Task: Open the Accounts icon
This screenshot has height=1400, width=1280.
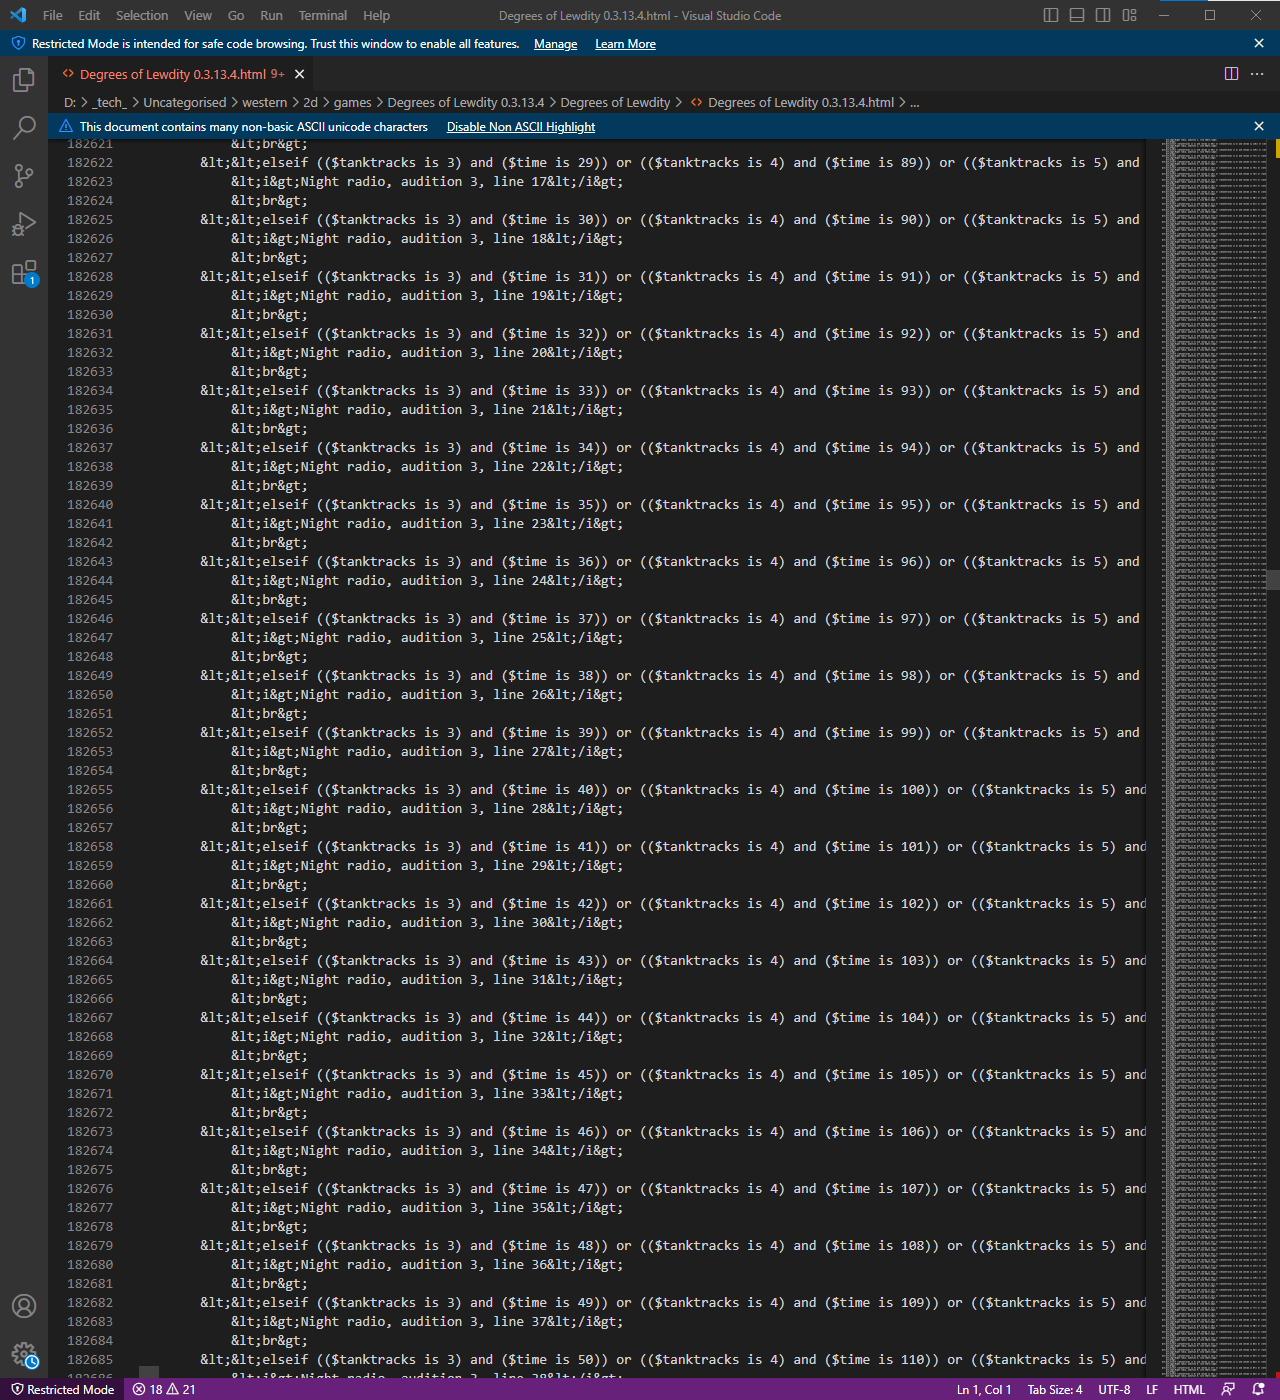Action: coord(24,1306)
